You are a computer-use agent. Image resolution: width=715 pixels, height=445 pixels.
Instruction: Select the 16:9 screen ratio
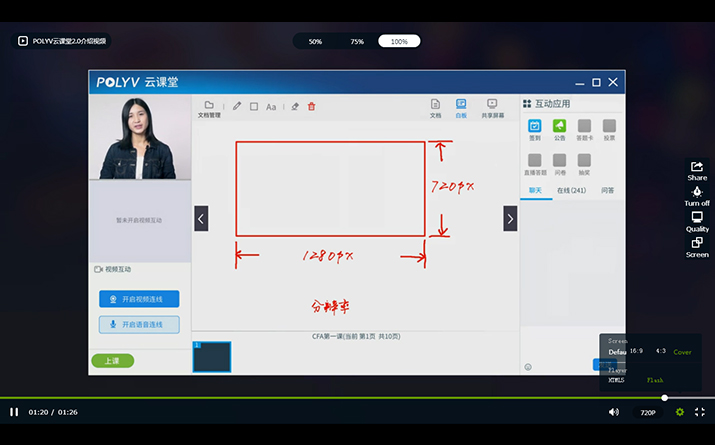636,352
